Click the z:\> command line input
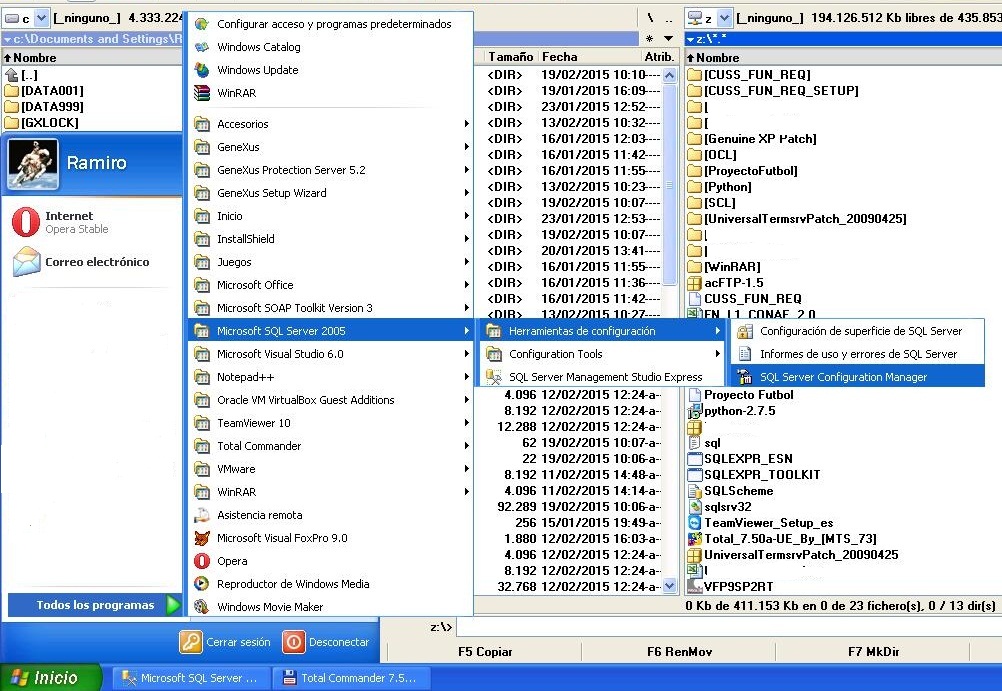The width and height of the screenshot is (1002, 691). click(x=728, y=627)
